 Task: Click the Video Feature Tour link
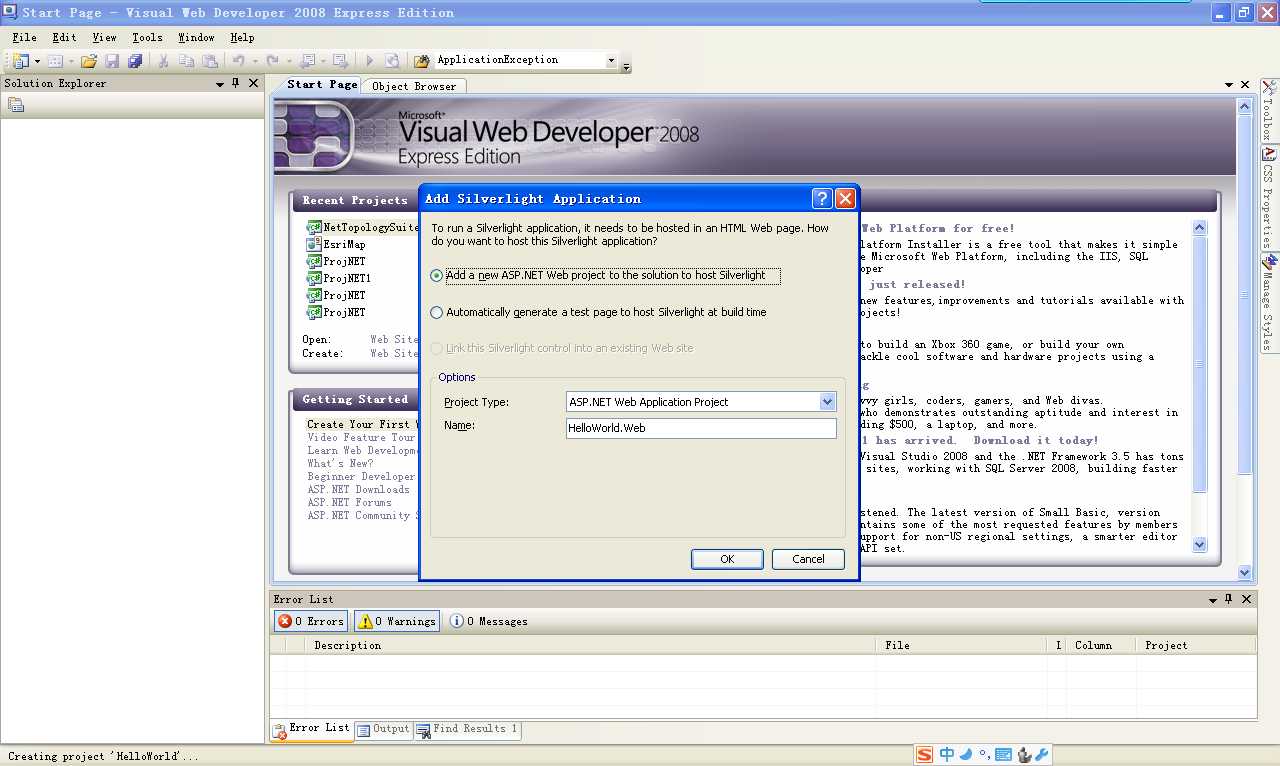tap(361, 437)
